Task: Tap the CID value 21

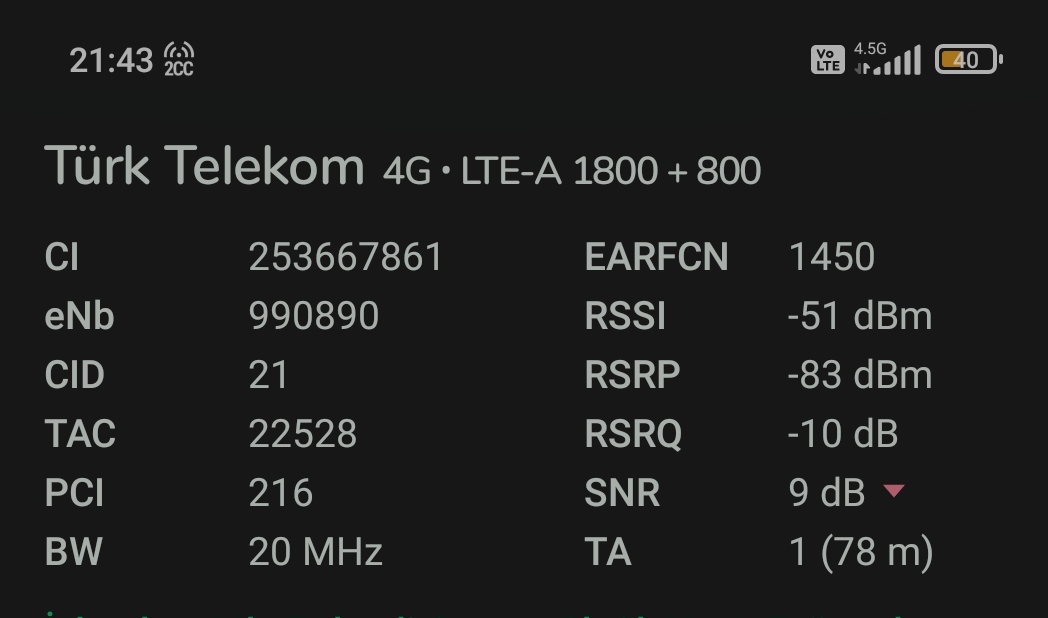Action: pyautogui.click(x=268, y=374)
